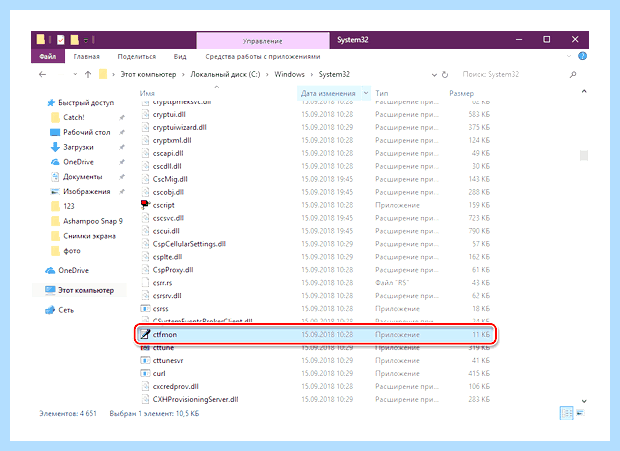The width and height of the screenshot is (620, 451).
Task: Click the Windows breadcrumb in address bar
Action: click(x=289, y=74)
